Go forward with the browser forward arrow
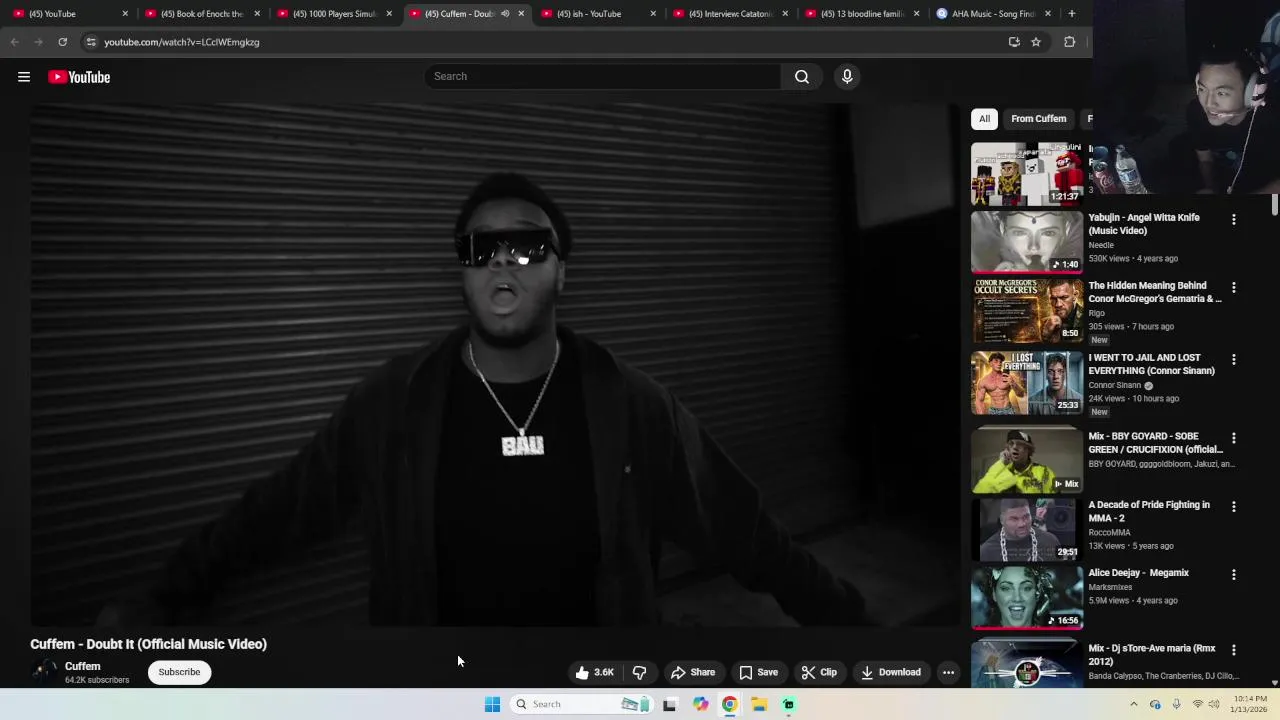Screen dimensions: 1280x720 click(38, 42)
